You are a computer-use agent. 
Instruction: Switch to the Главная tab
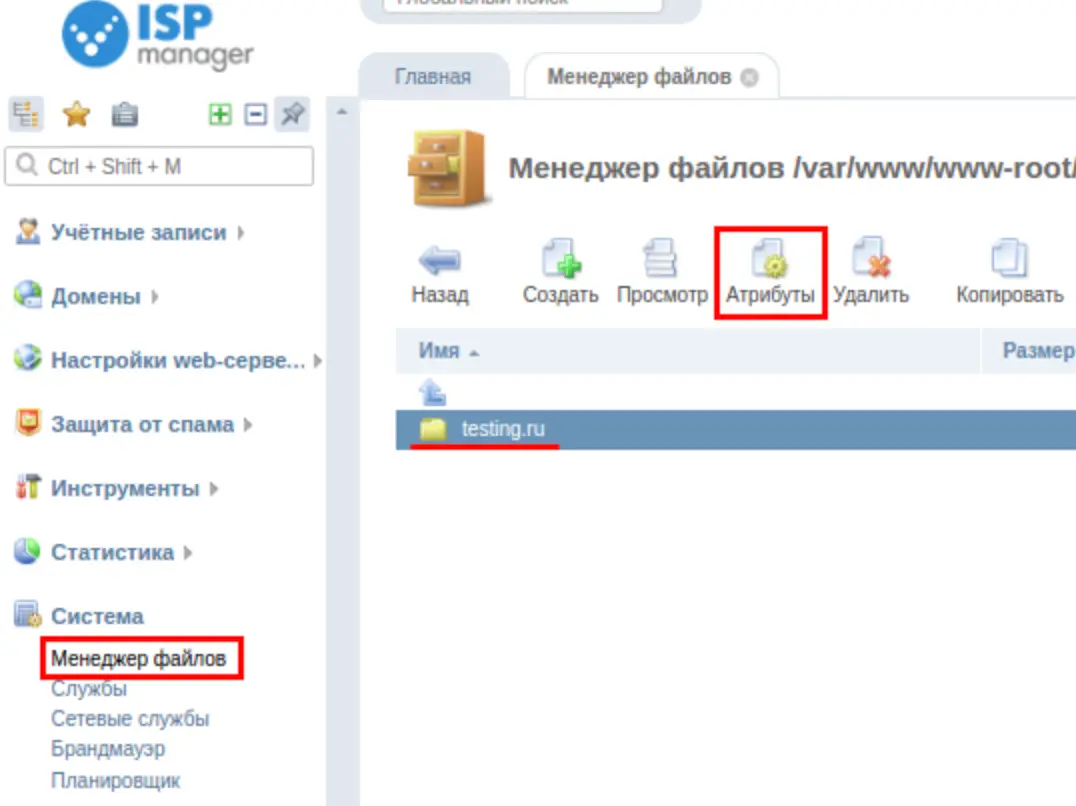(x=433, y=76)
